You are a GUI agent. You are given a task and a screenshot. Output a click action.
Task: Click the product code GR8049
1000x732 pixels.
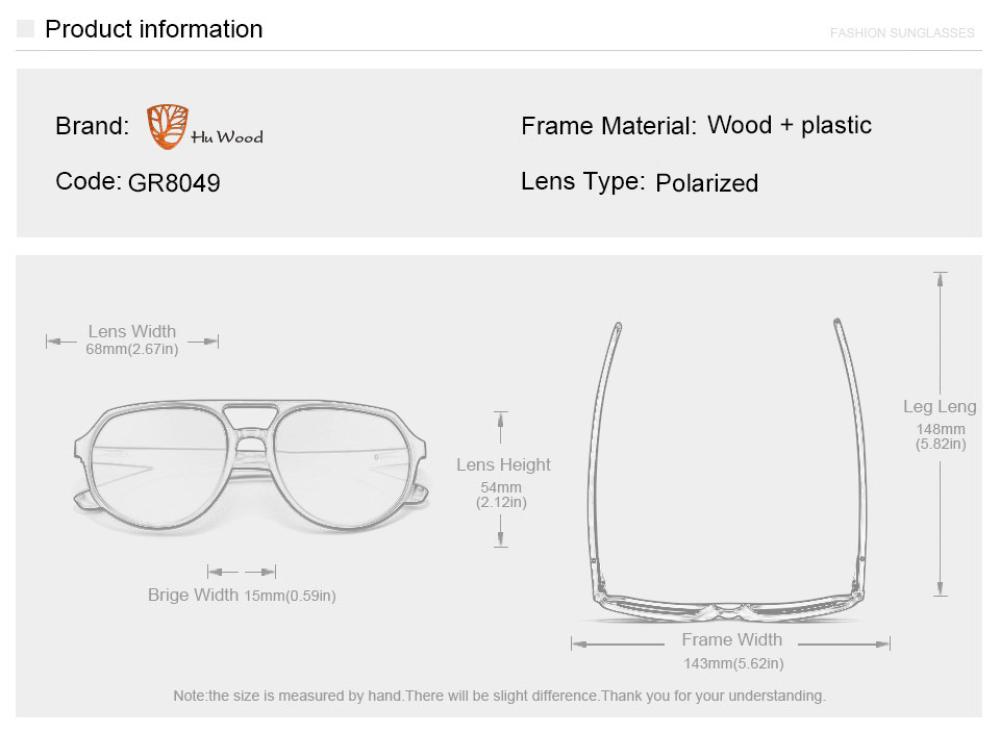[x=173, y=184]
